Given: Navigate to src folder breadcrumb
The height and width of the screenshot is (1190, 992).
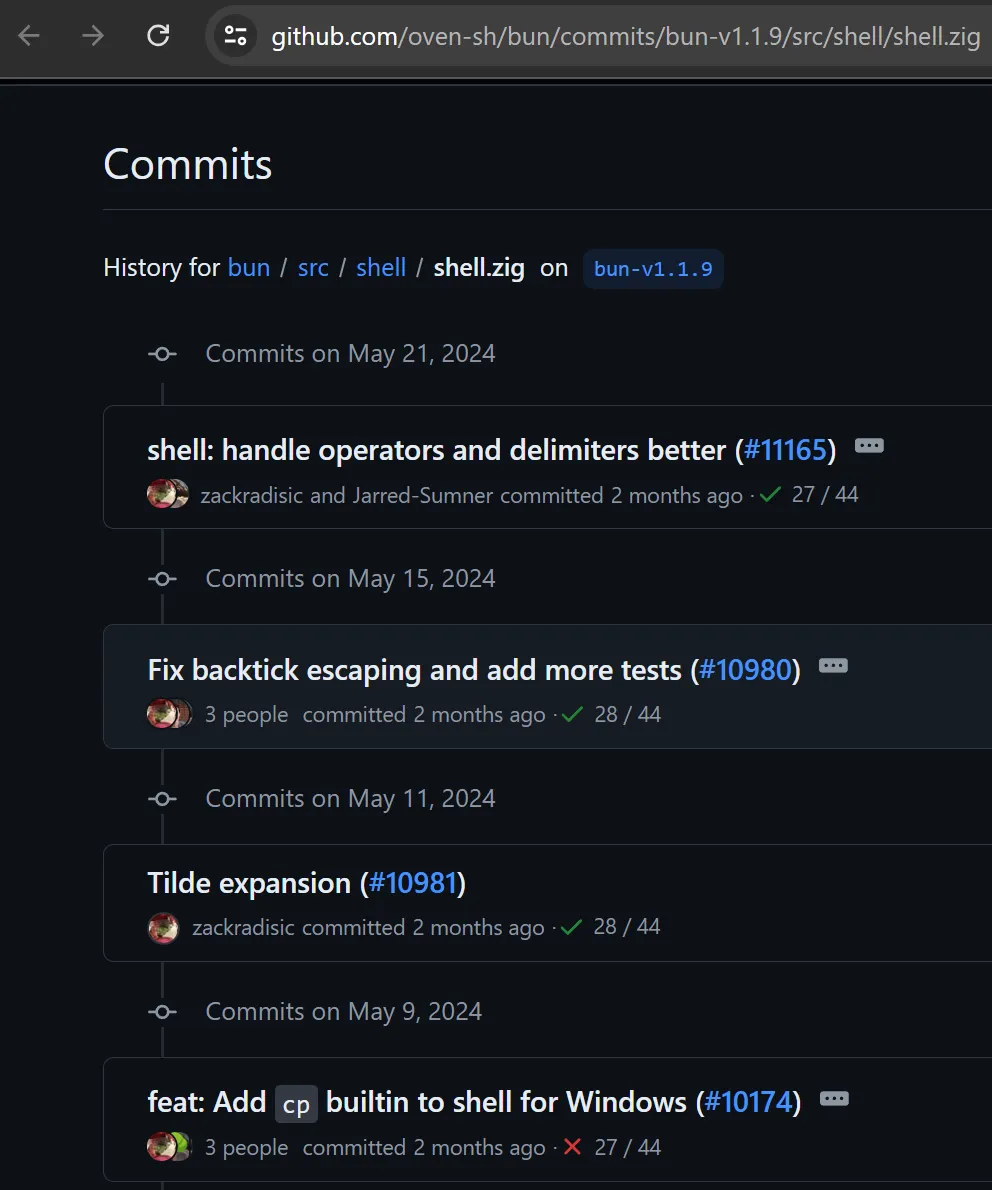Looking at the screenshot, I should tap(313, 268).
